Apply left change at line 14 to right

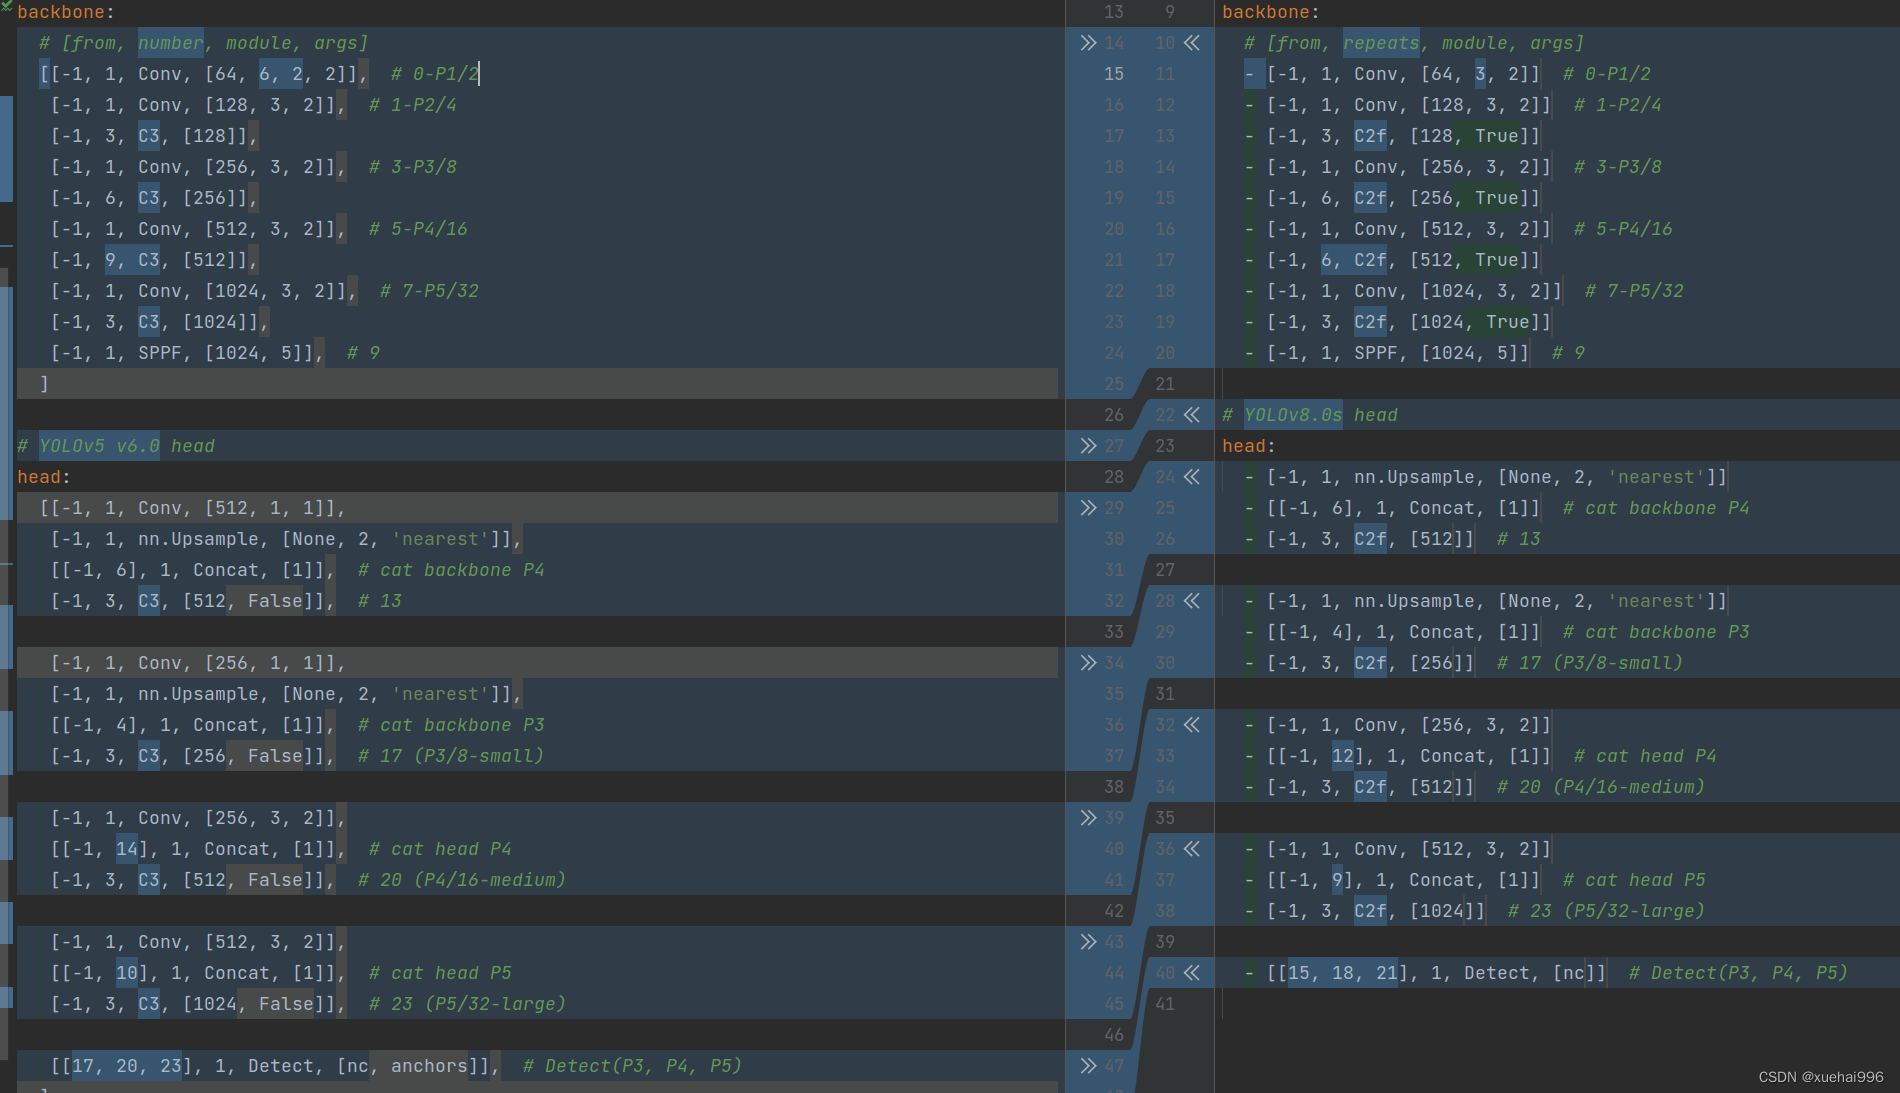coord(1088,43)
